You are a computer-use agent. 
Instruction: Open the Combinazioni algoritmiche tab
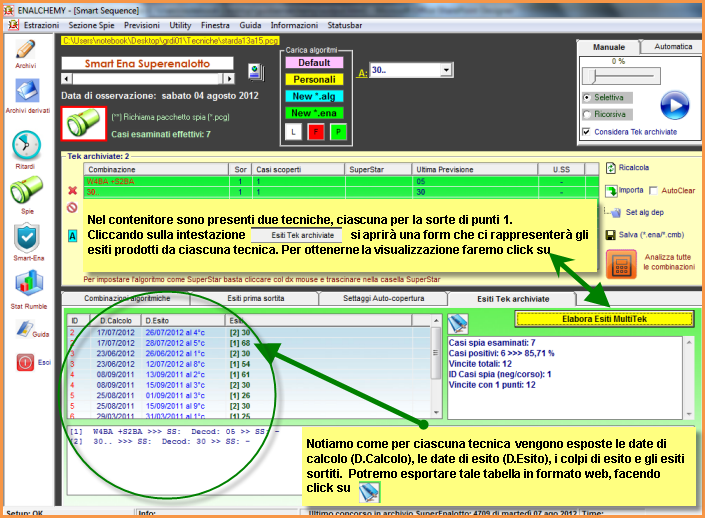click(127, 298)
